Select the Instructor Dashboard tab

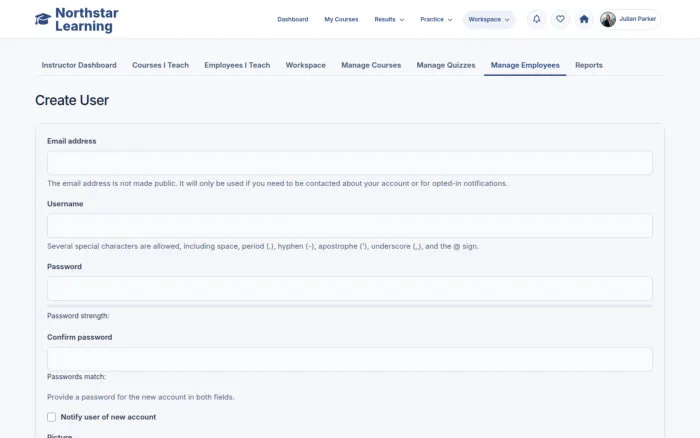79,65
